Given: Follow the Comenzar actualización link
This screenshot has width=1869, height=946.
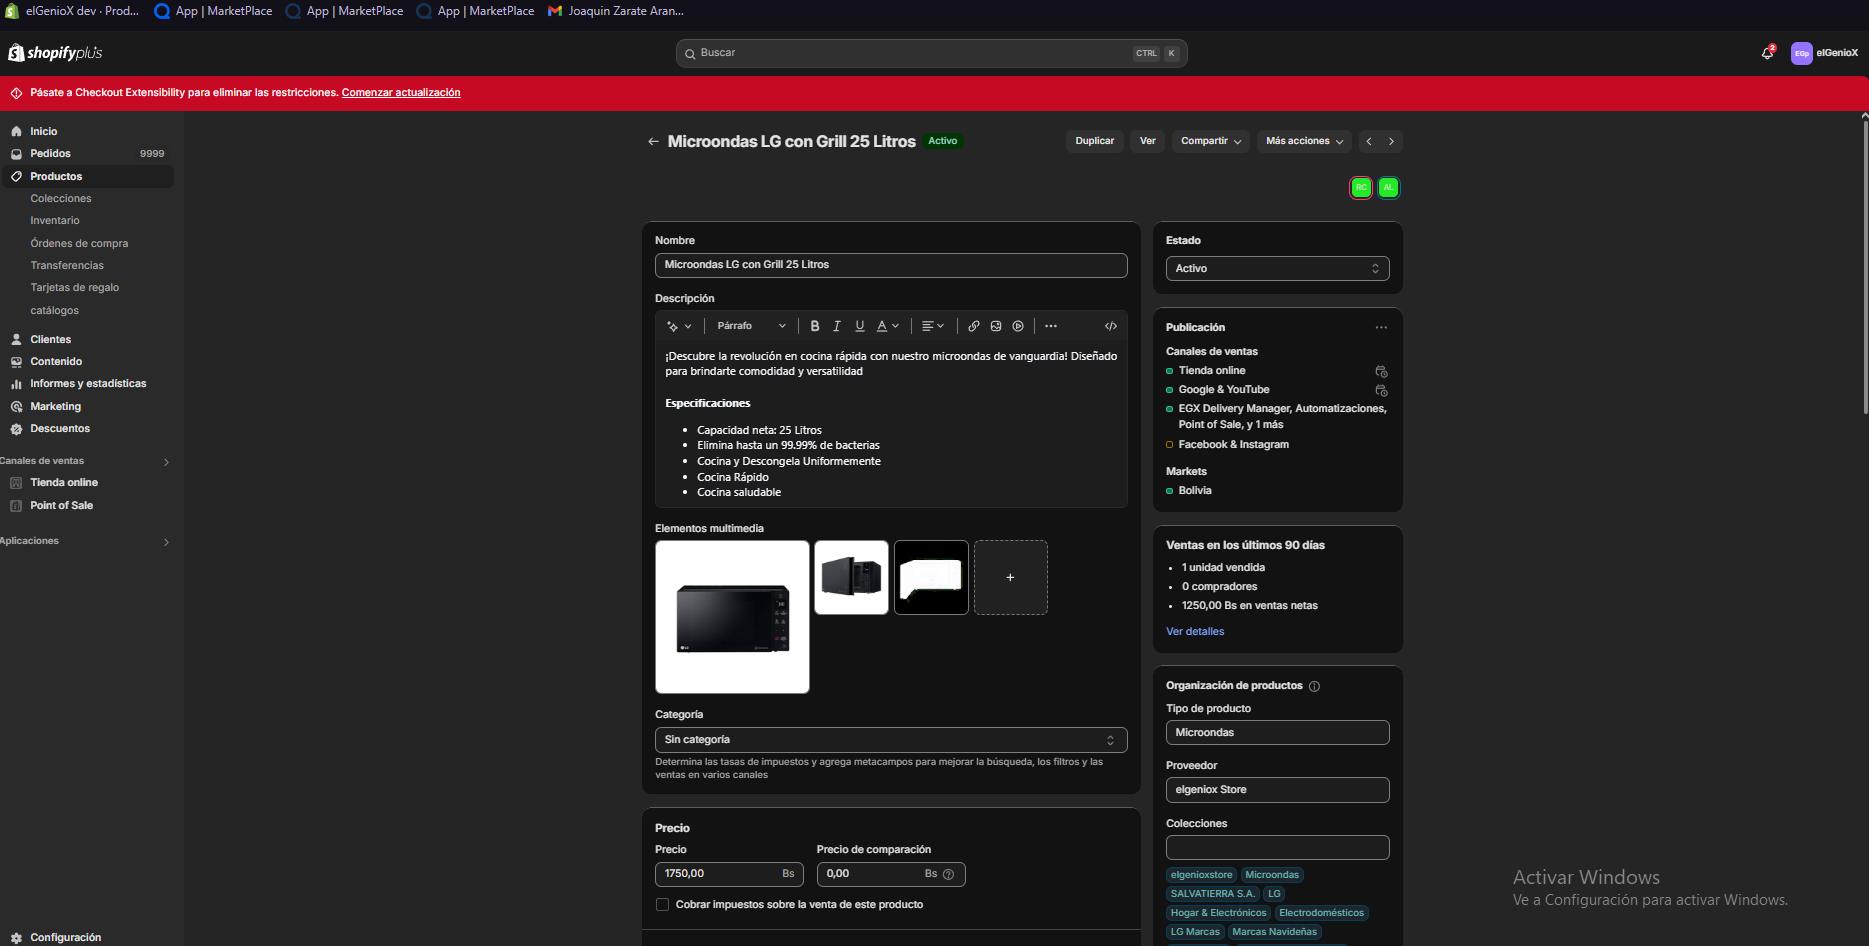Looking at the screenshot, I should 401,93.
